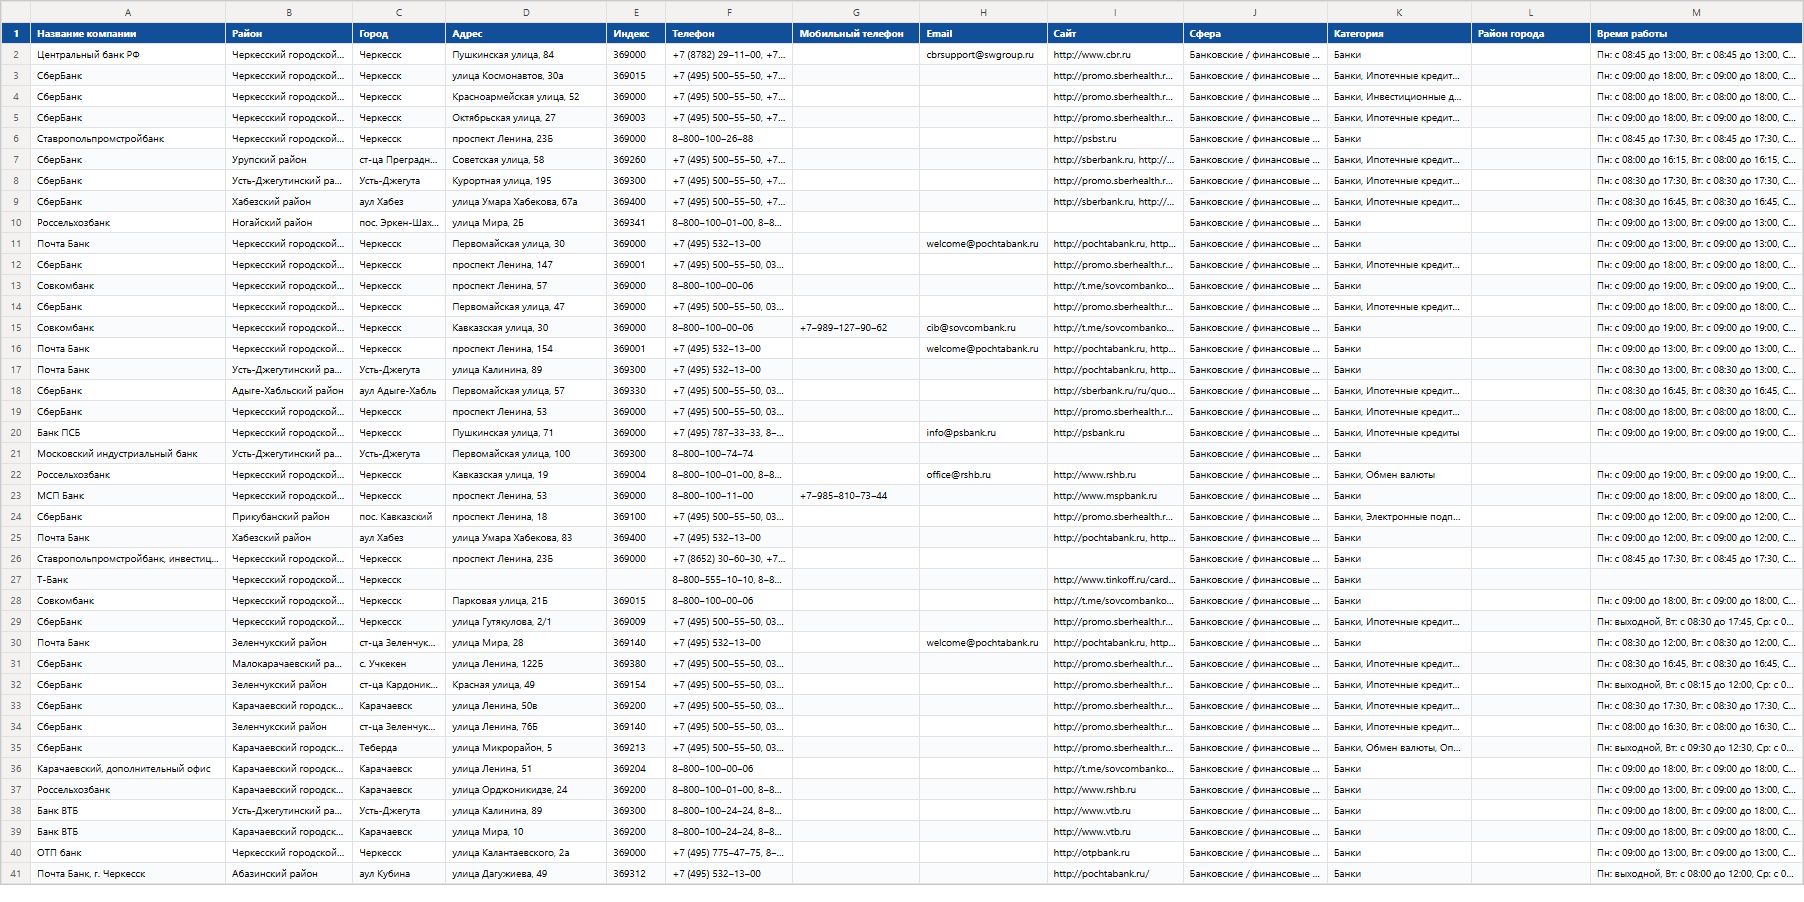Select address 'улица Орджоникидзе, 24'
The image size is (1804, 902).
526,790
